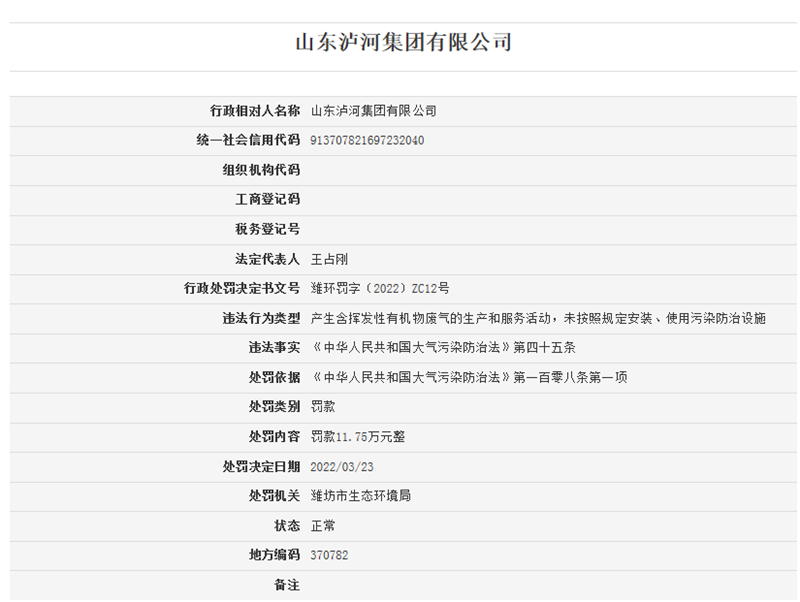The width and height of the screenshot is (800, 602).
Task: Select the label 行政相对人名称
Action: (255, 111)
